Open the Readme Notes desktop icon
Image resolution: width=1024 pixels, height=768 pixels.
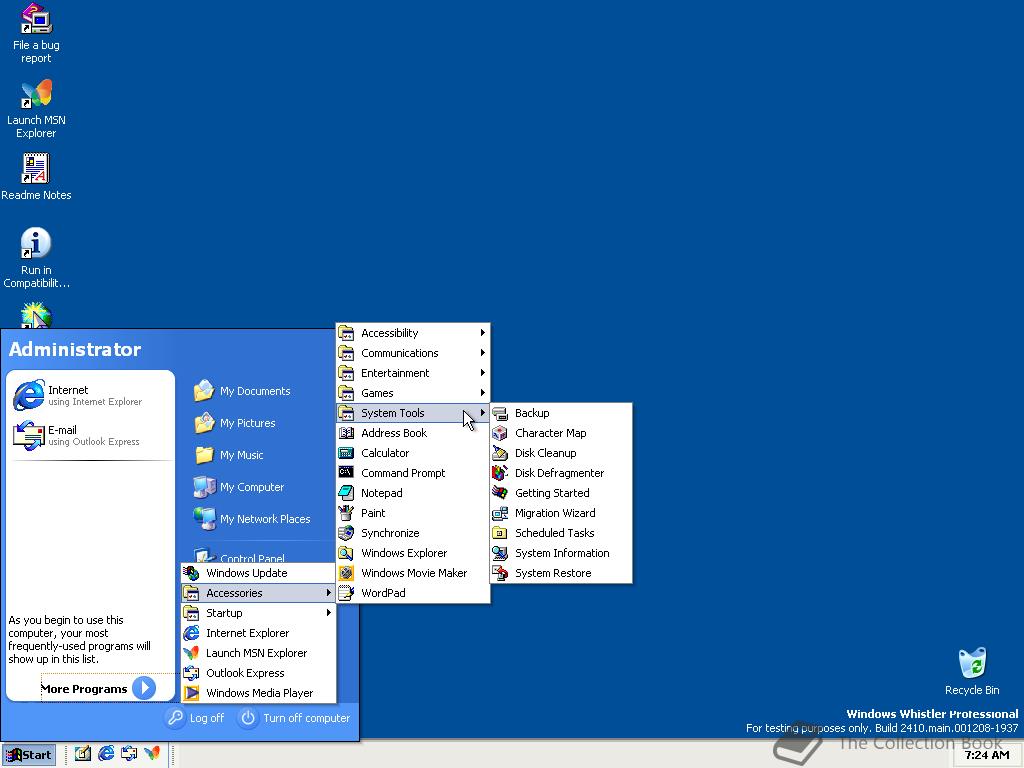coord(36,176)
